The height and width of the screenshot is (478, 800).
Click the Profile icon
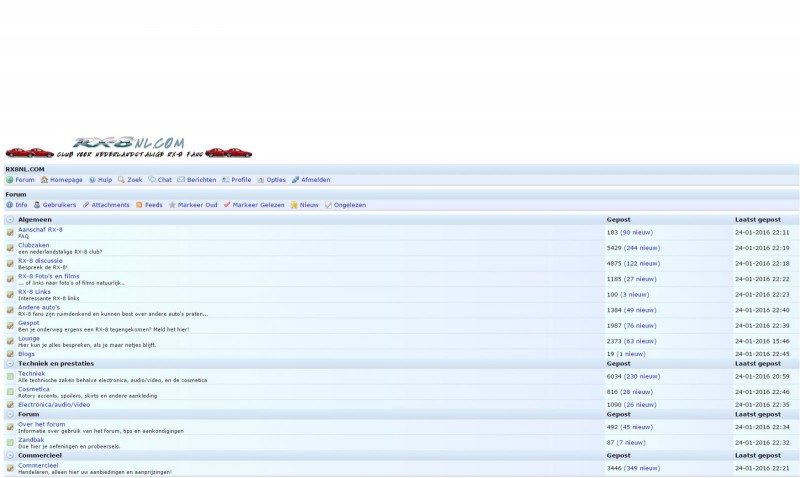(x=226, y=180)
